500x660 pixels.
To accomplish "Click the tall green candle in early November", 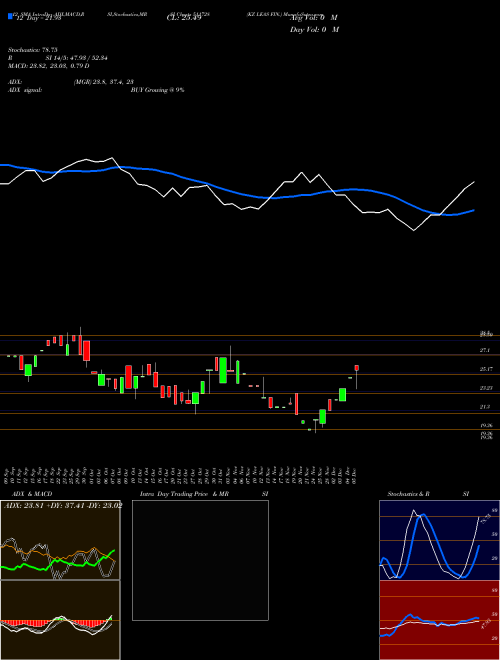I will 223,370.
